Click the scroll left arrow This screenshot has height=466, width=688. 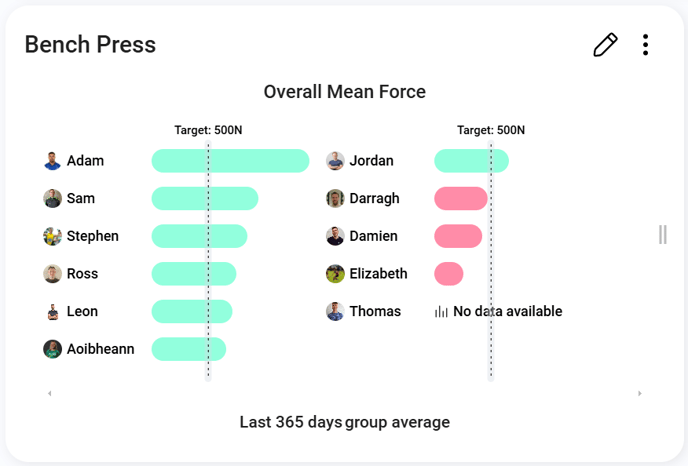(49, 394)
